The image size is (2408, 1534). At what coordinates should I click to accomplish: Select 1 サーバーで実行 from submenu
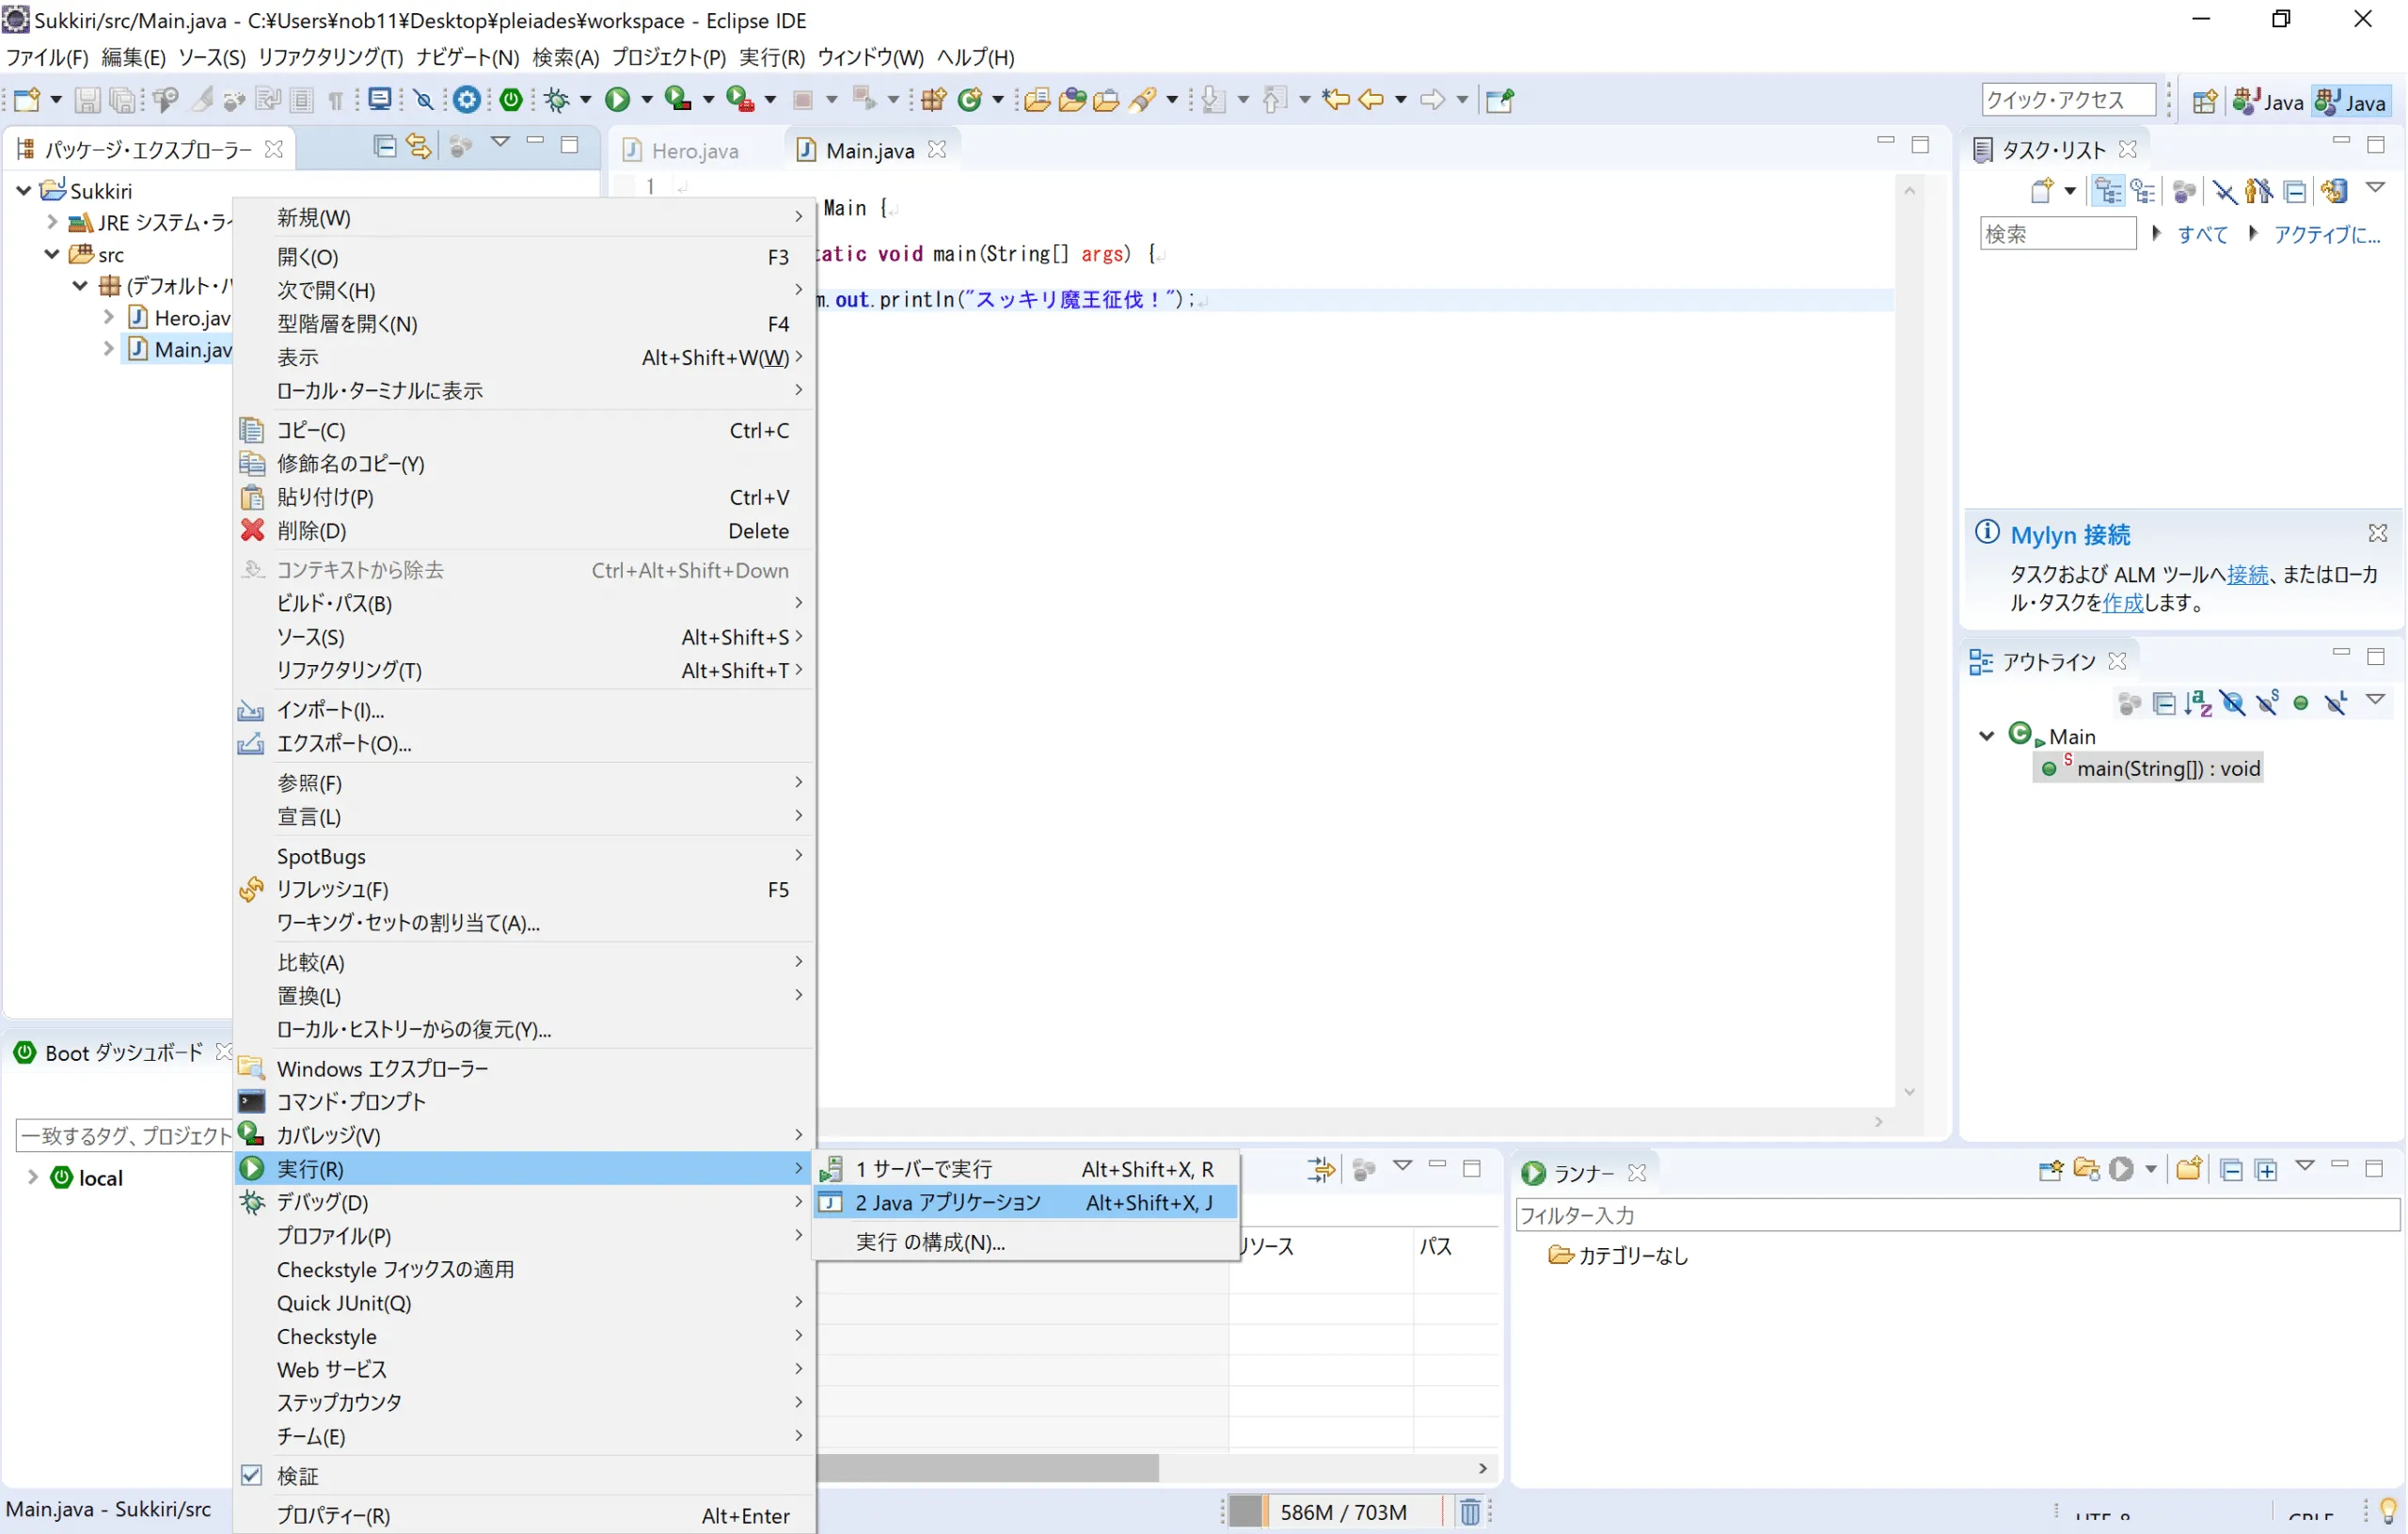pyautogui.click(x=1027, y=1168)
